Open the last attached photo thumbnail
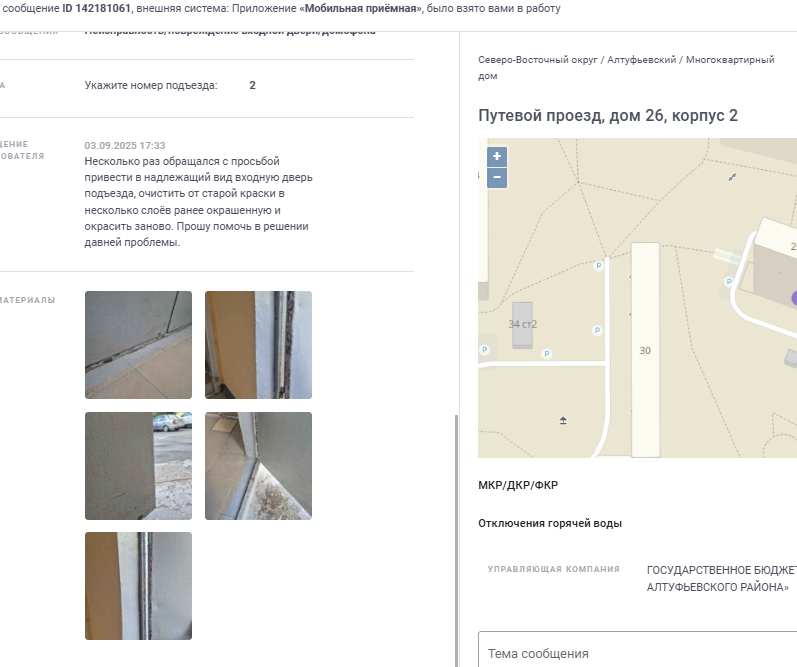The image size is (797, 667). 138,586
